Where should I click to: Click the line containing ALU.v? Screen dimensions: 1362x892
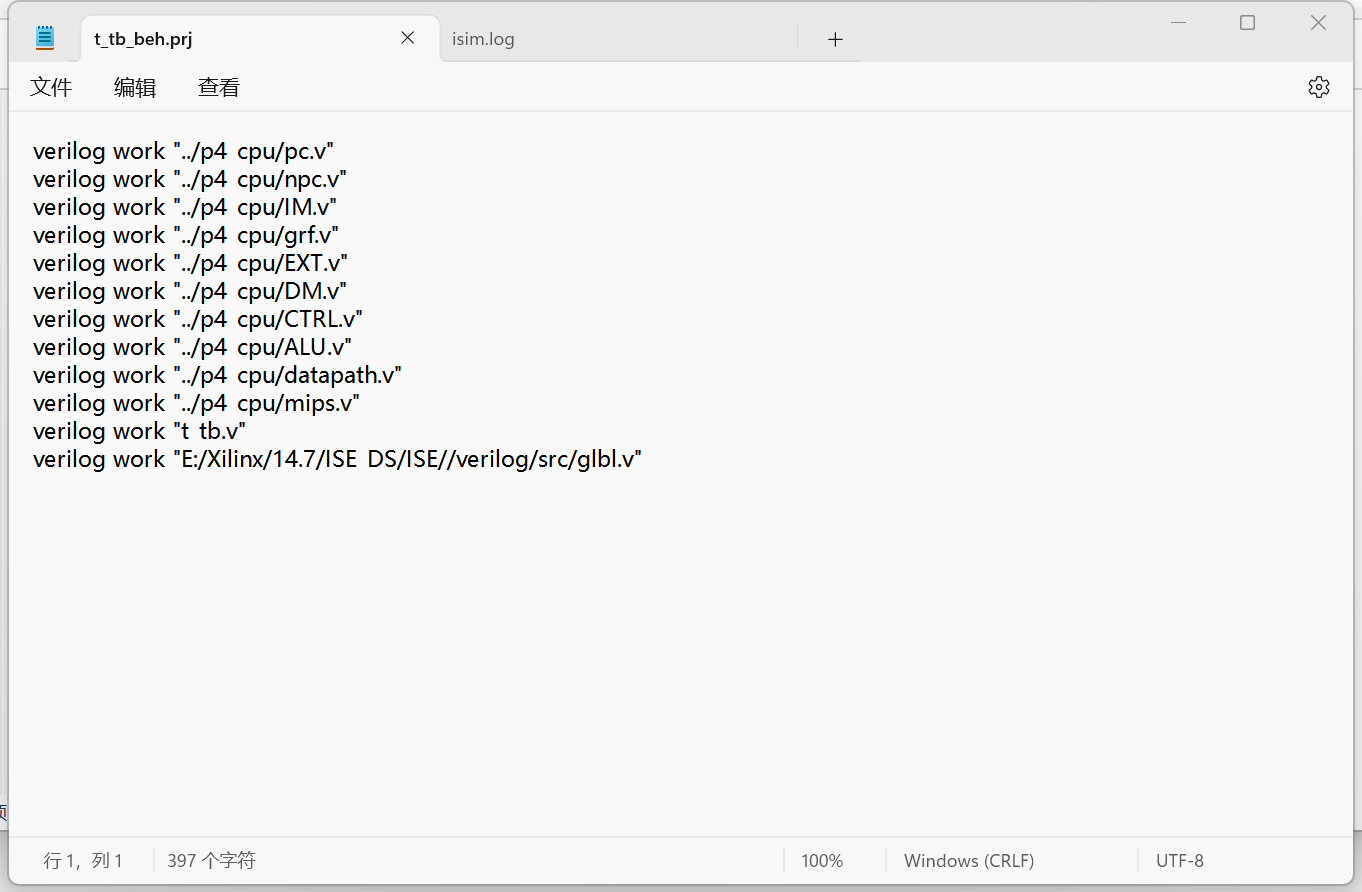(192, 347)
